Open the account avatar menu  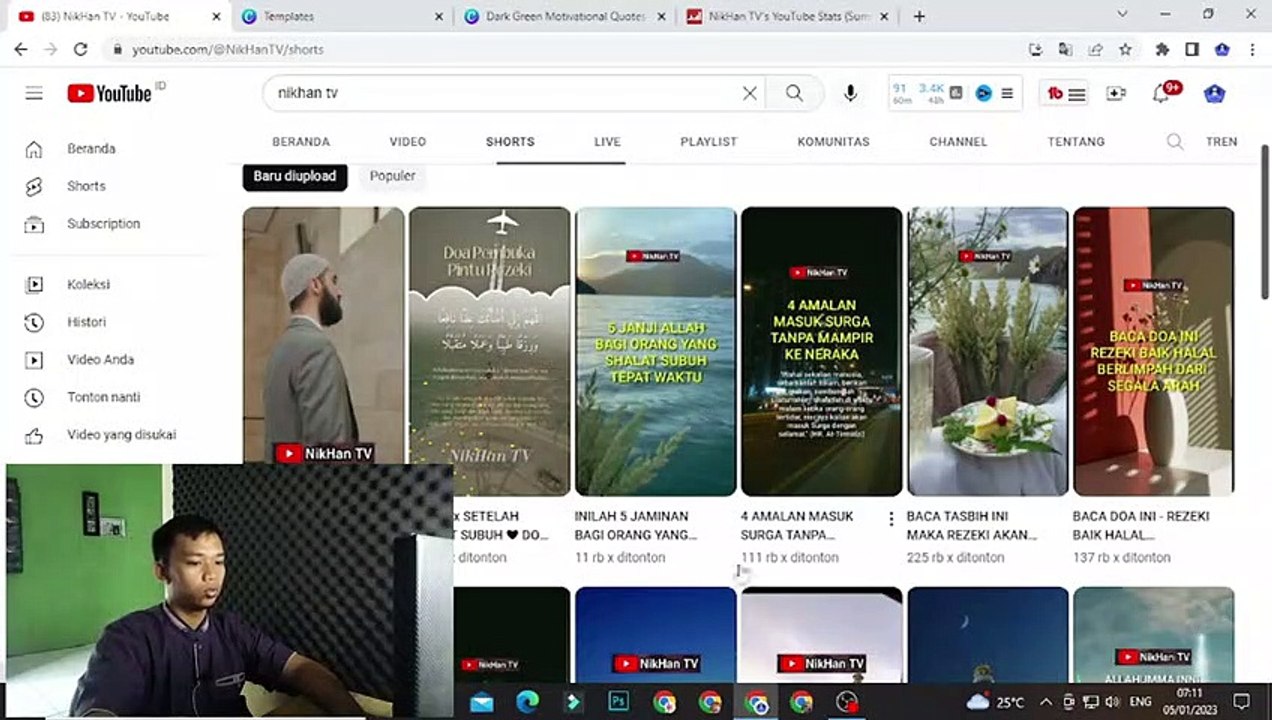[x=1214, y=93]
